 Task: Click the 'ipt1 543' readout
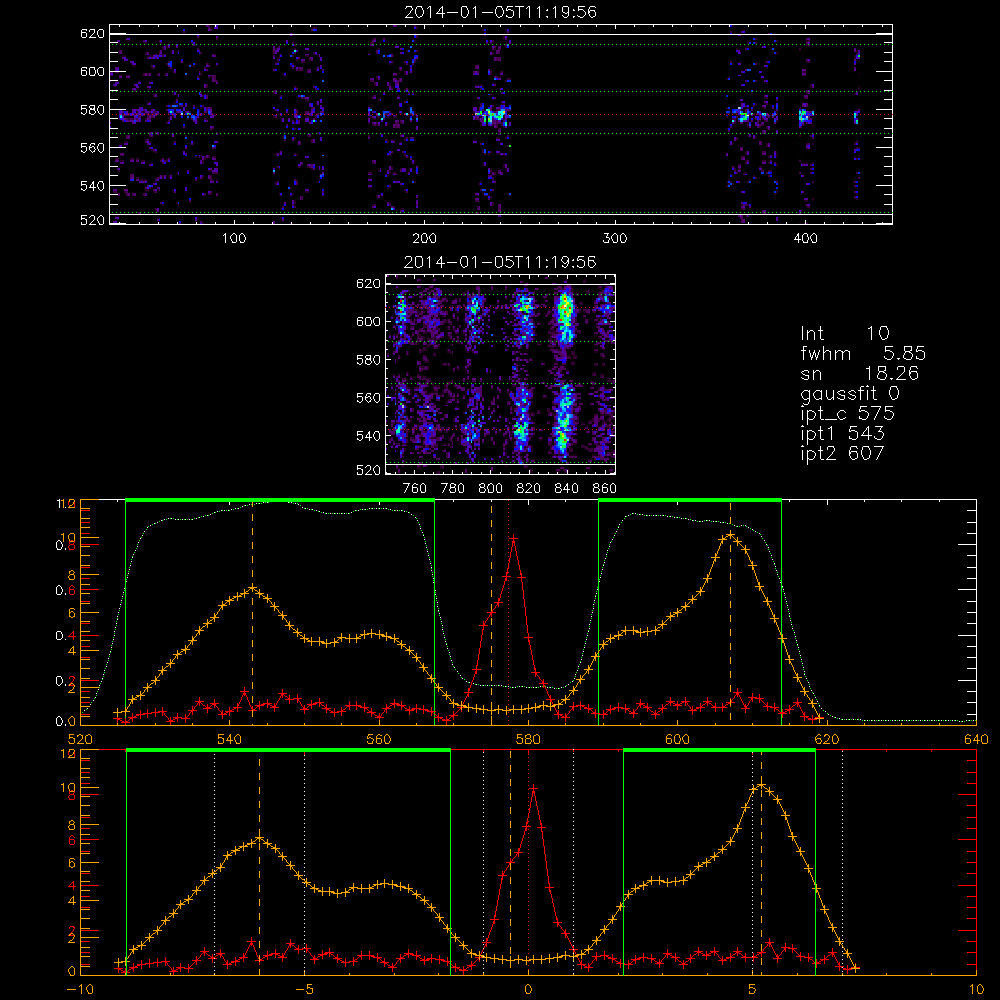pos(842,434)
